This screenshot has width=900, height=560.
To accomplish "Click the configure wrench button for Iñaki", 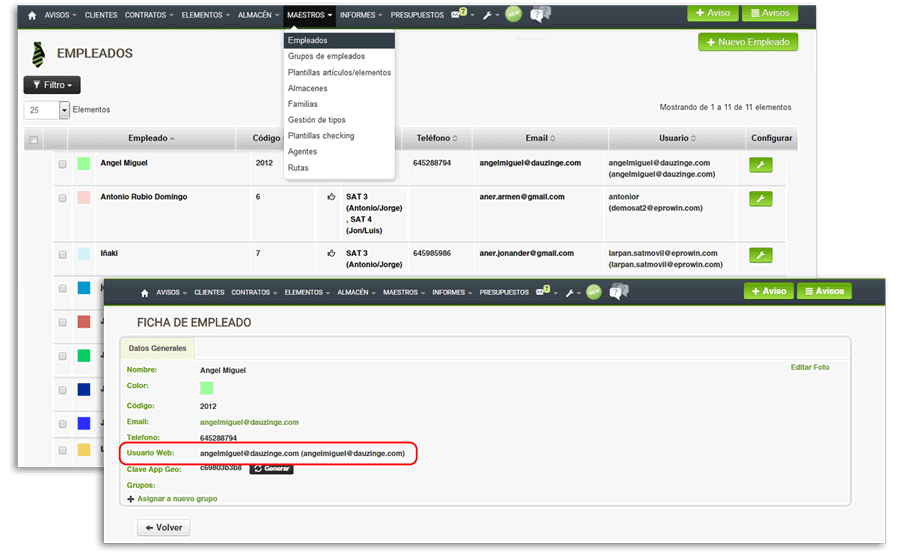I will point(761,255).
